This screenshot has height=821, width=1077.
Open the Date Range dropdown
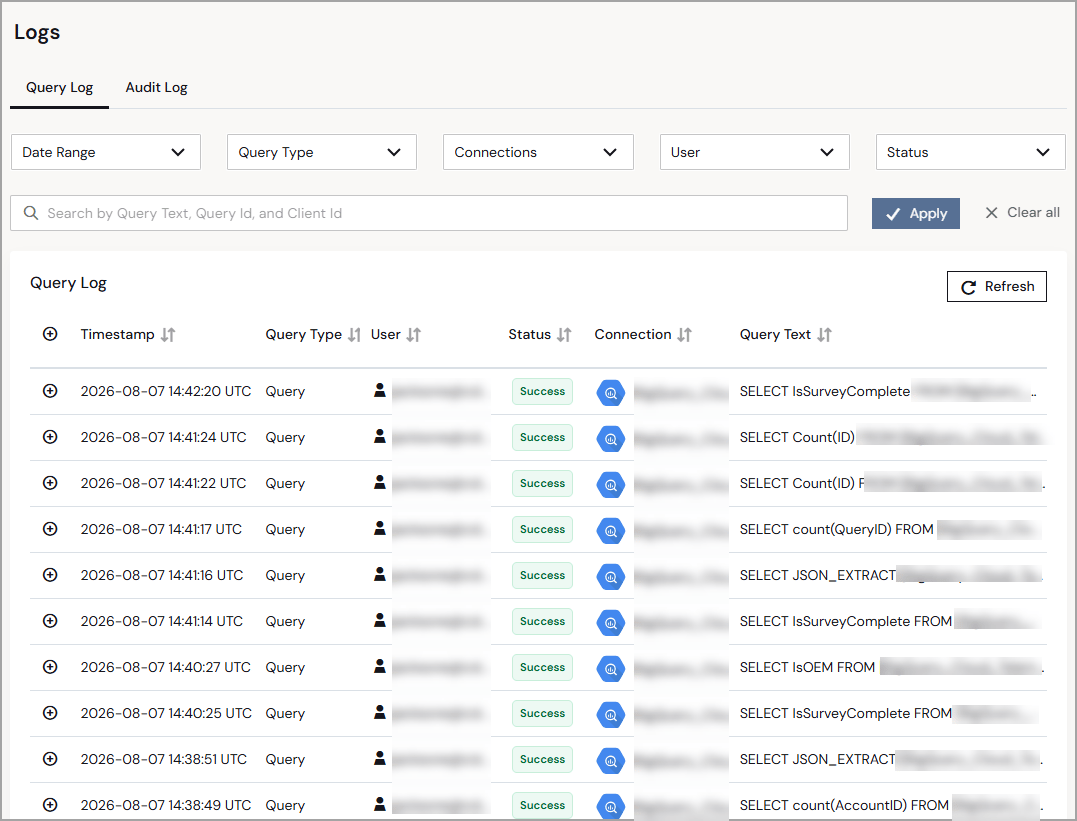tap(106, 152)
